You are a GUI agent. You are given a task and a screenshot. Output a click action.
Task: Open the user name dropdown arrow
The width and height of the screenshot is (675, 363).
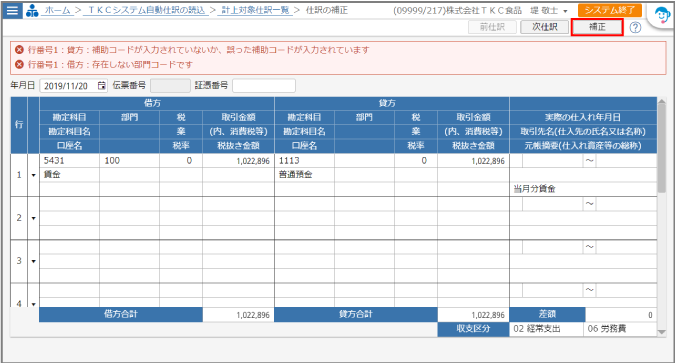click(x=565, y=11)
